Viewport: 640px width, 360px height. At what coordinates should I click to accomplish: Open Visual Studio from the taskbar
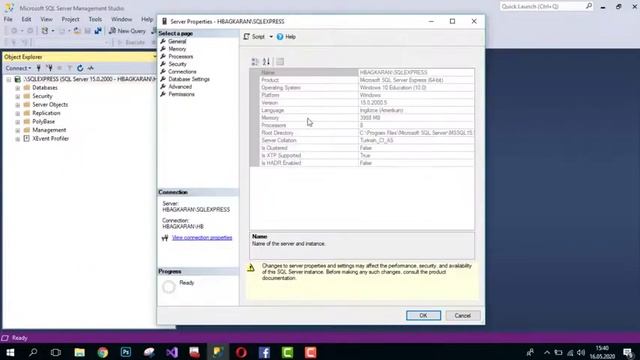point(172,352)
